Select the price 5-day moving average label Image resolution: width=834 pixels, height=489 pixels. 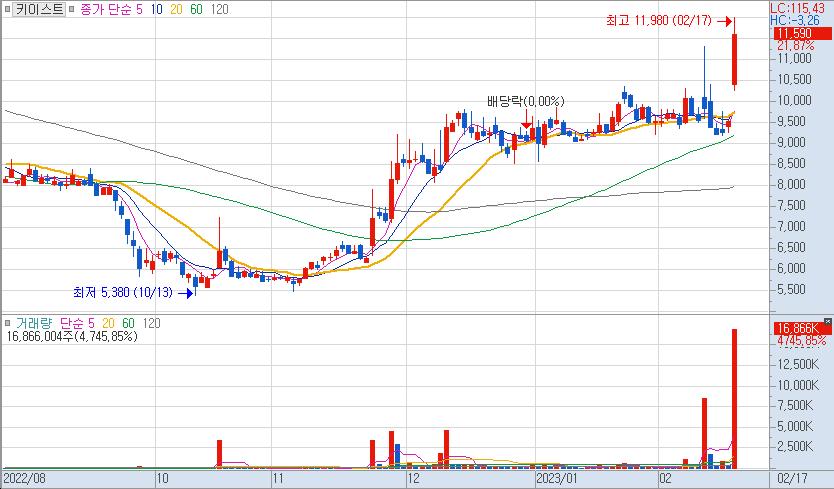(139, 9)
